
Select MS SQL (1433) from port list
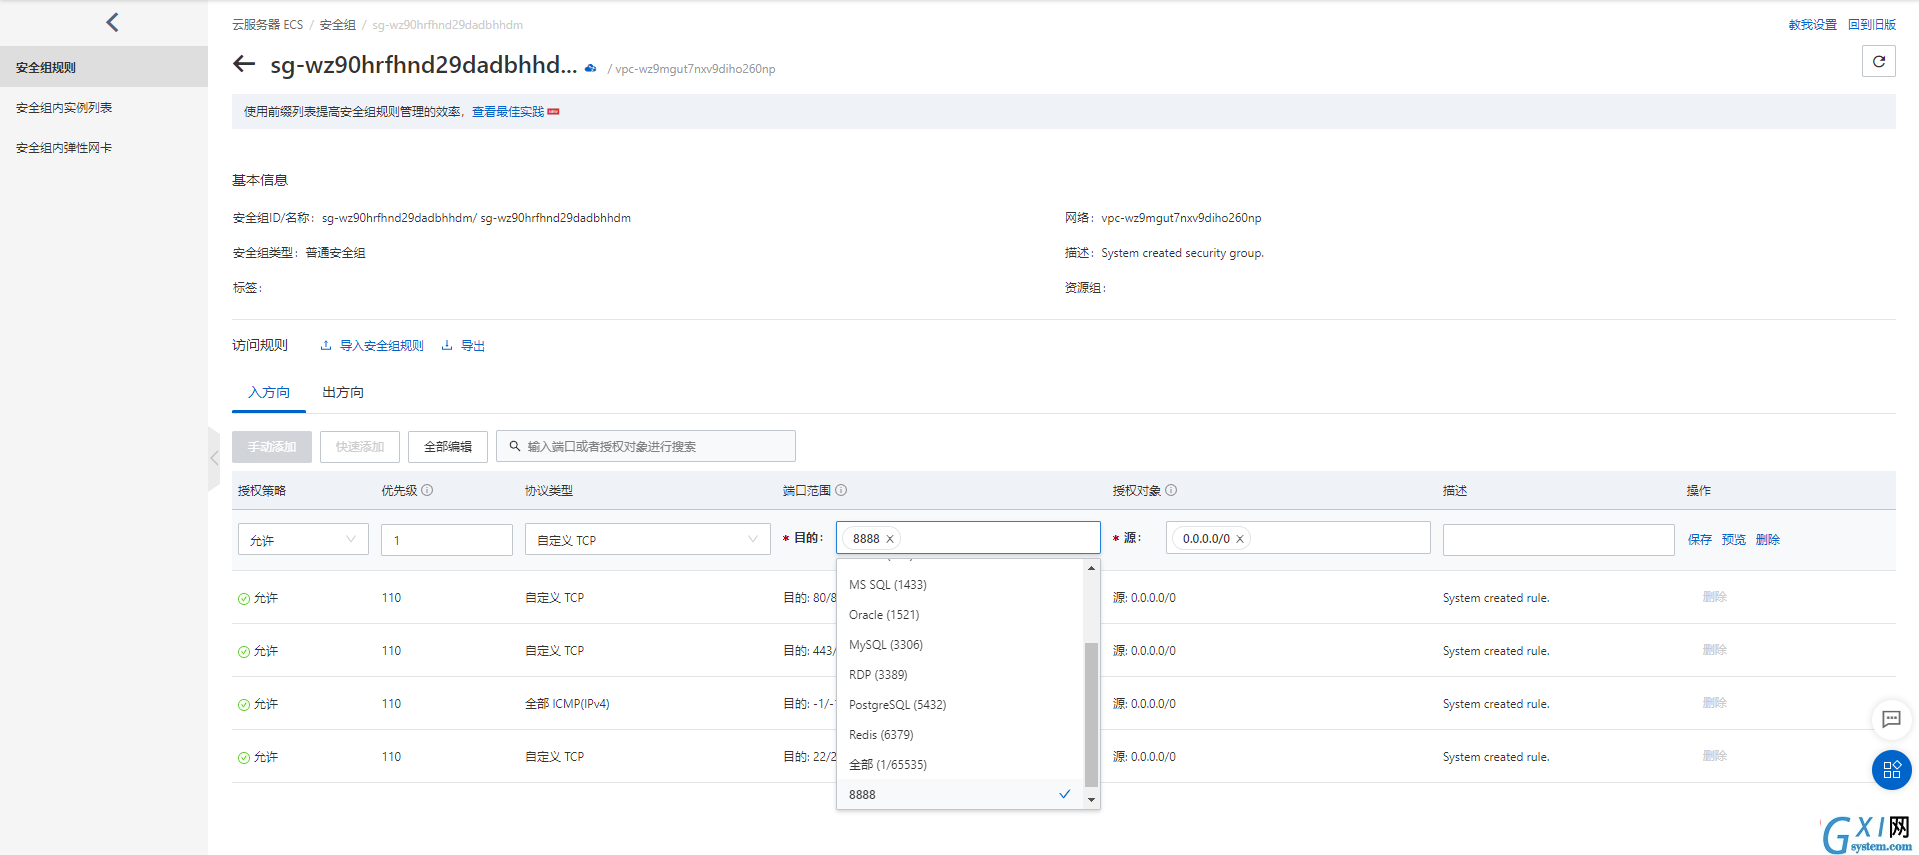coord(960,585)
